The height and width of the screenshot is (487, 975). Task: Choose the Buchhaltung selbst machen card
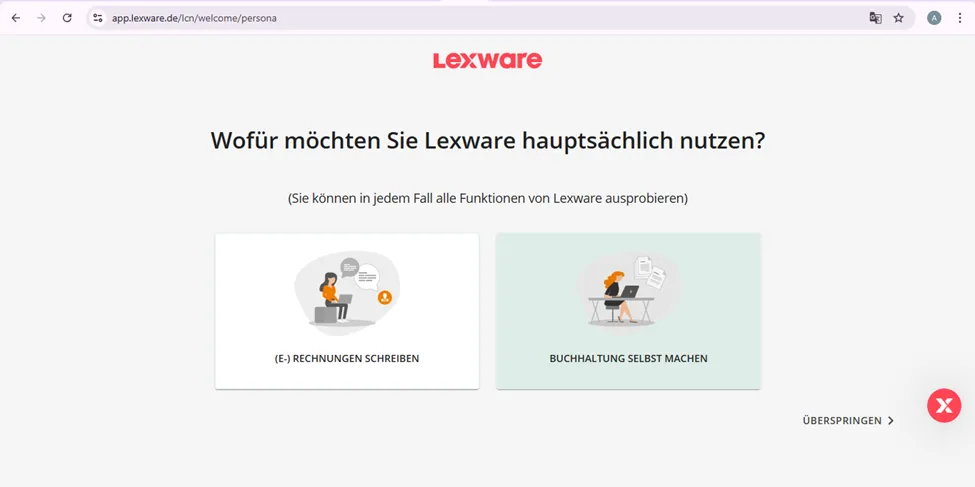pyautogui.click(x=628, y=311)
